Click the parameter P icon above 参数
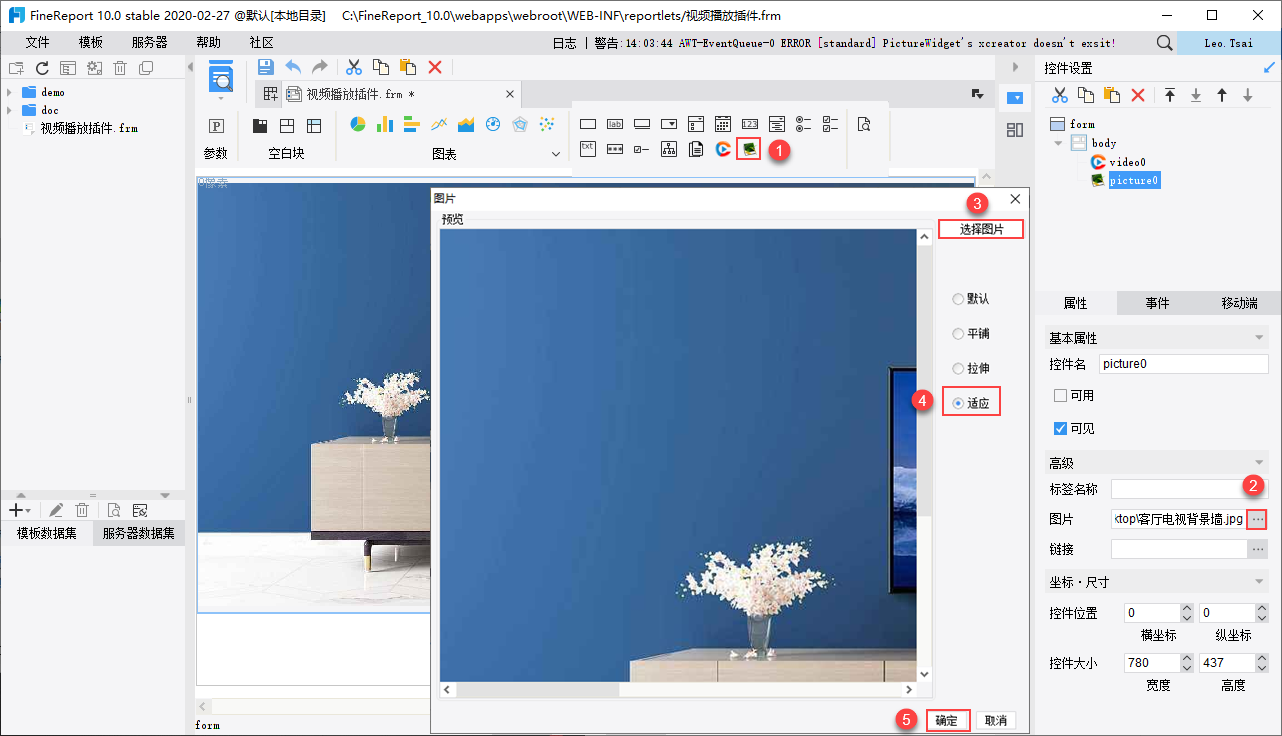This screenshot has width=1282, height=736. 215,126
